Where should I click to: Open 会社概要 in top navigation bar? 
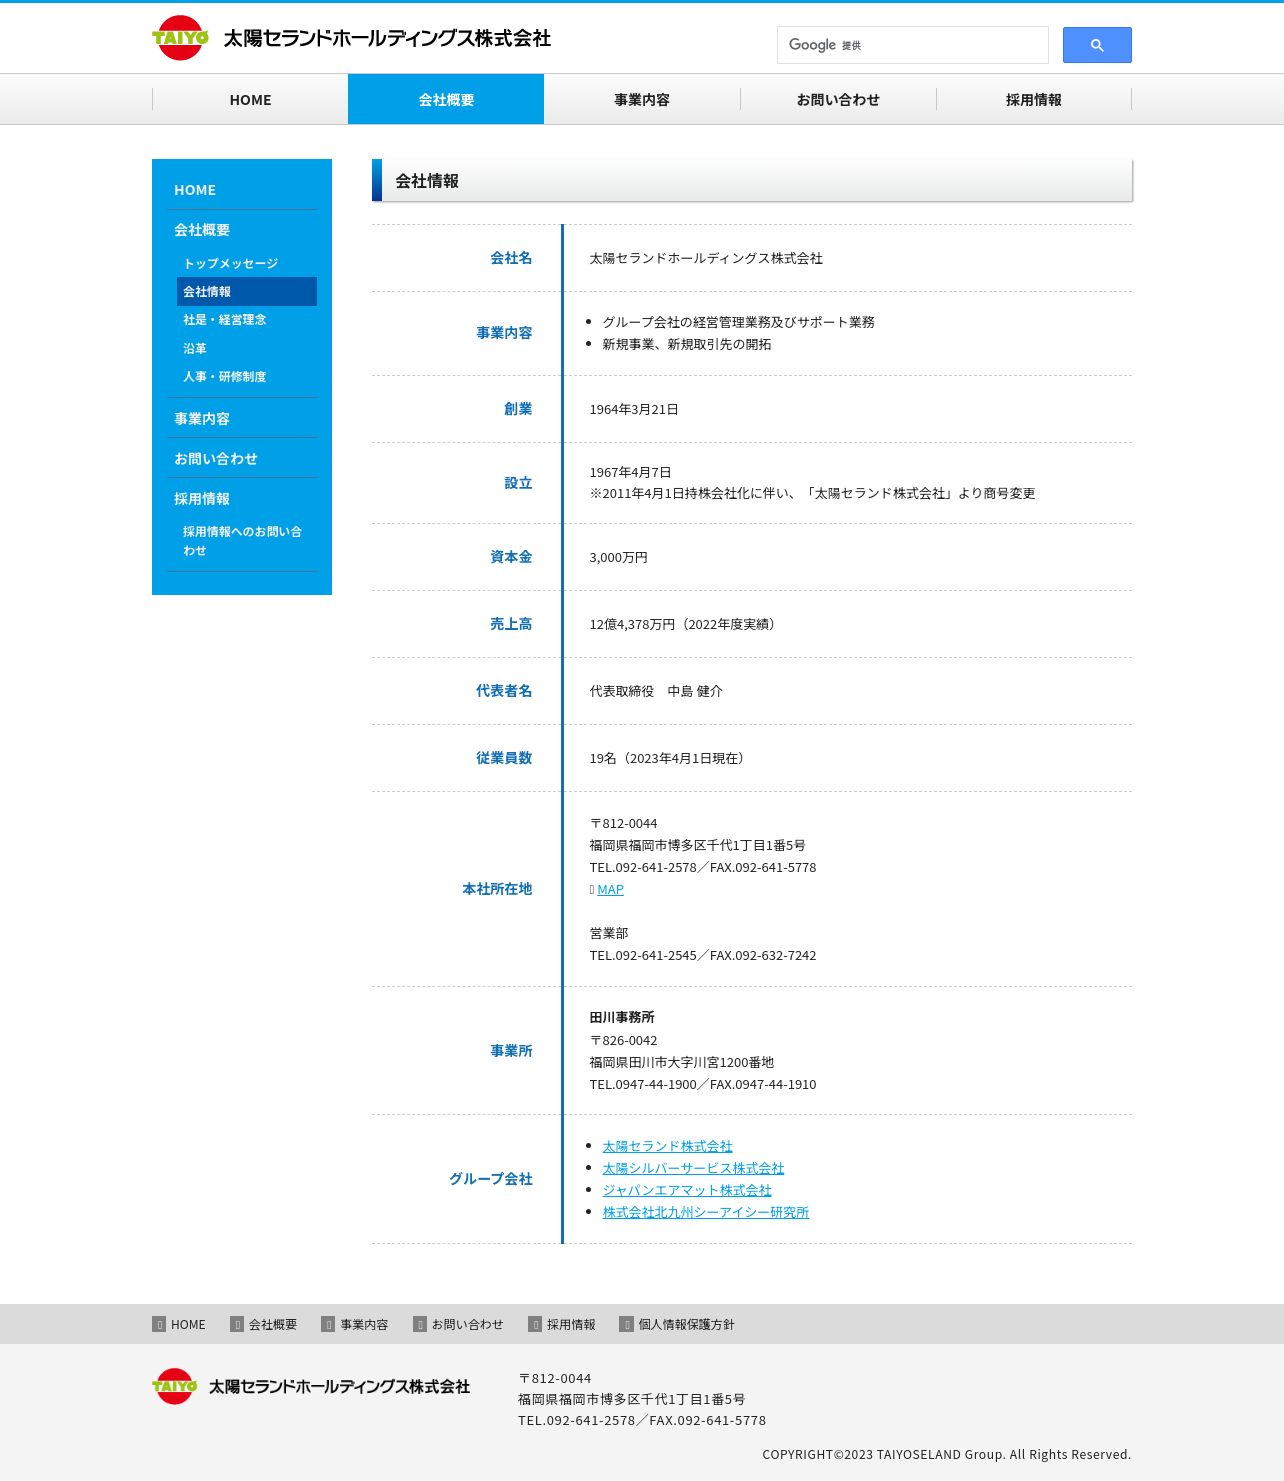[x=446, y=100]
